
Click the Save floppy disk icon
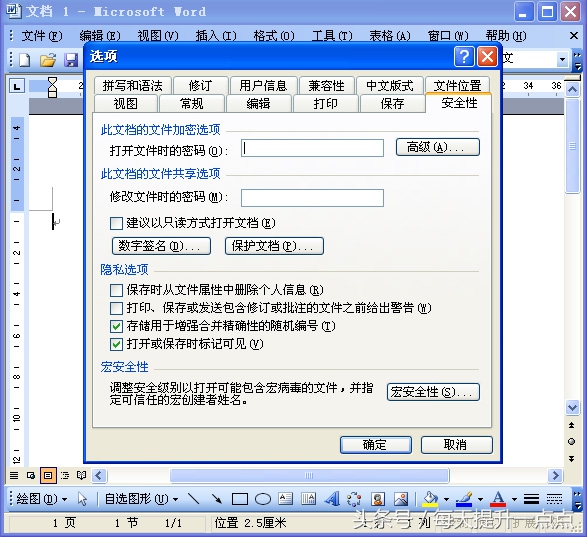point(71,60)
